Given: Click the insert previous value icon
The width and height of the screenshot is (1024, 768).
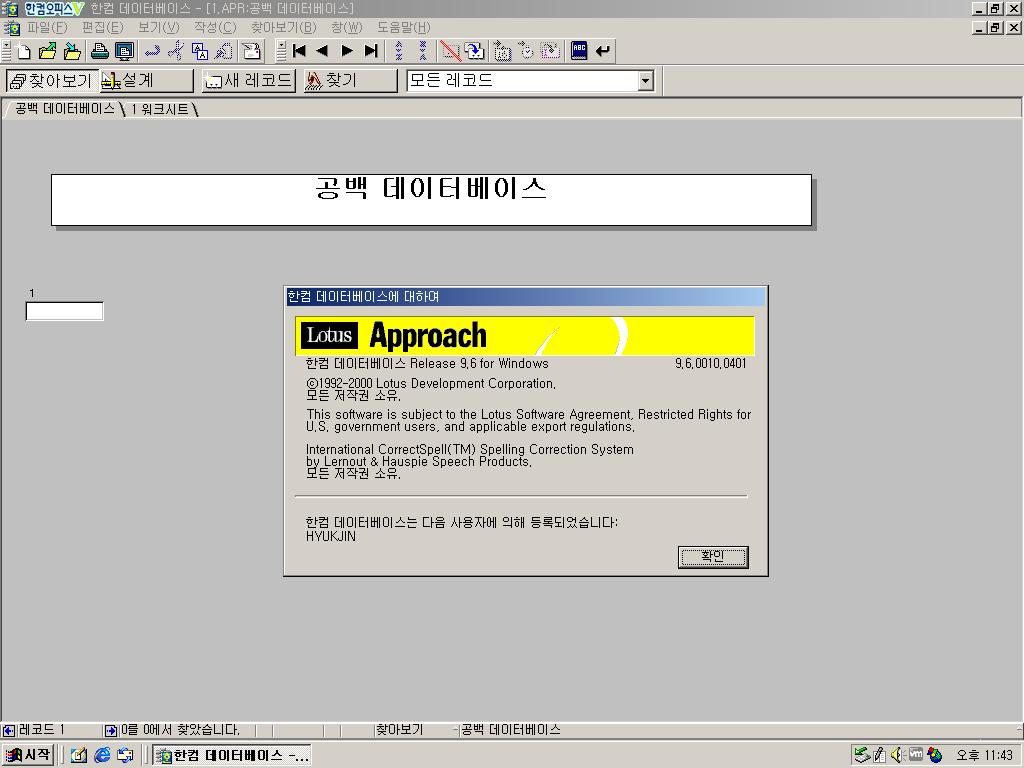Looking at the screenshot, I should pos(551,51).
